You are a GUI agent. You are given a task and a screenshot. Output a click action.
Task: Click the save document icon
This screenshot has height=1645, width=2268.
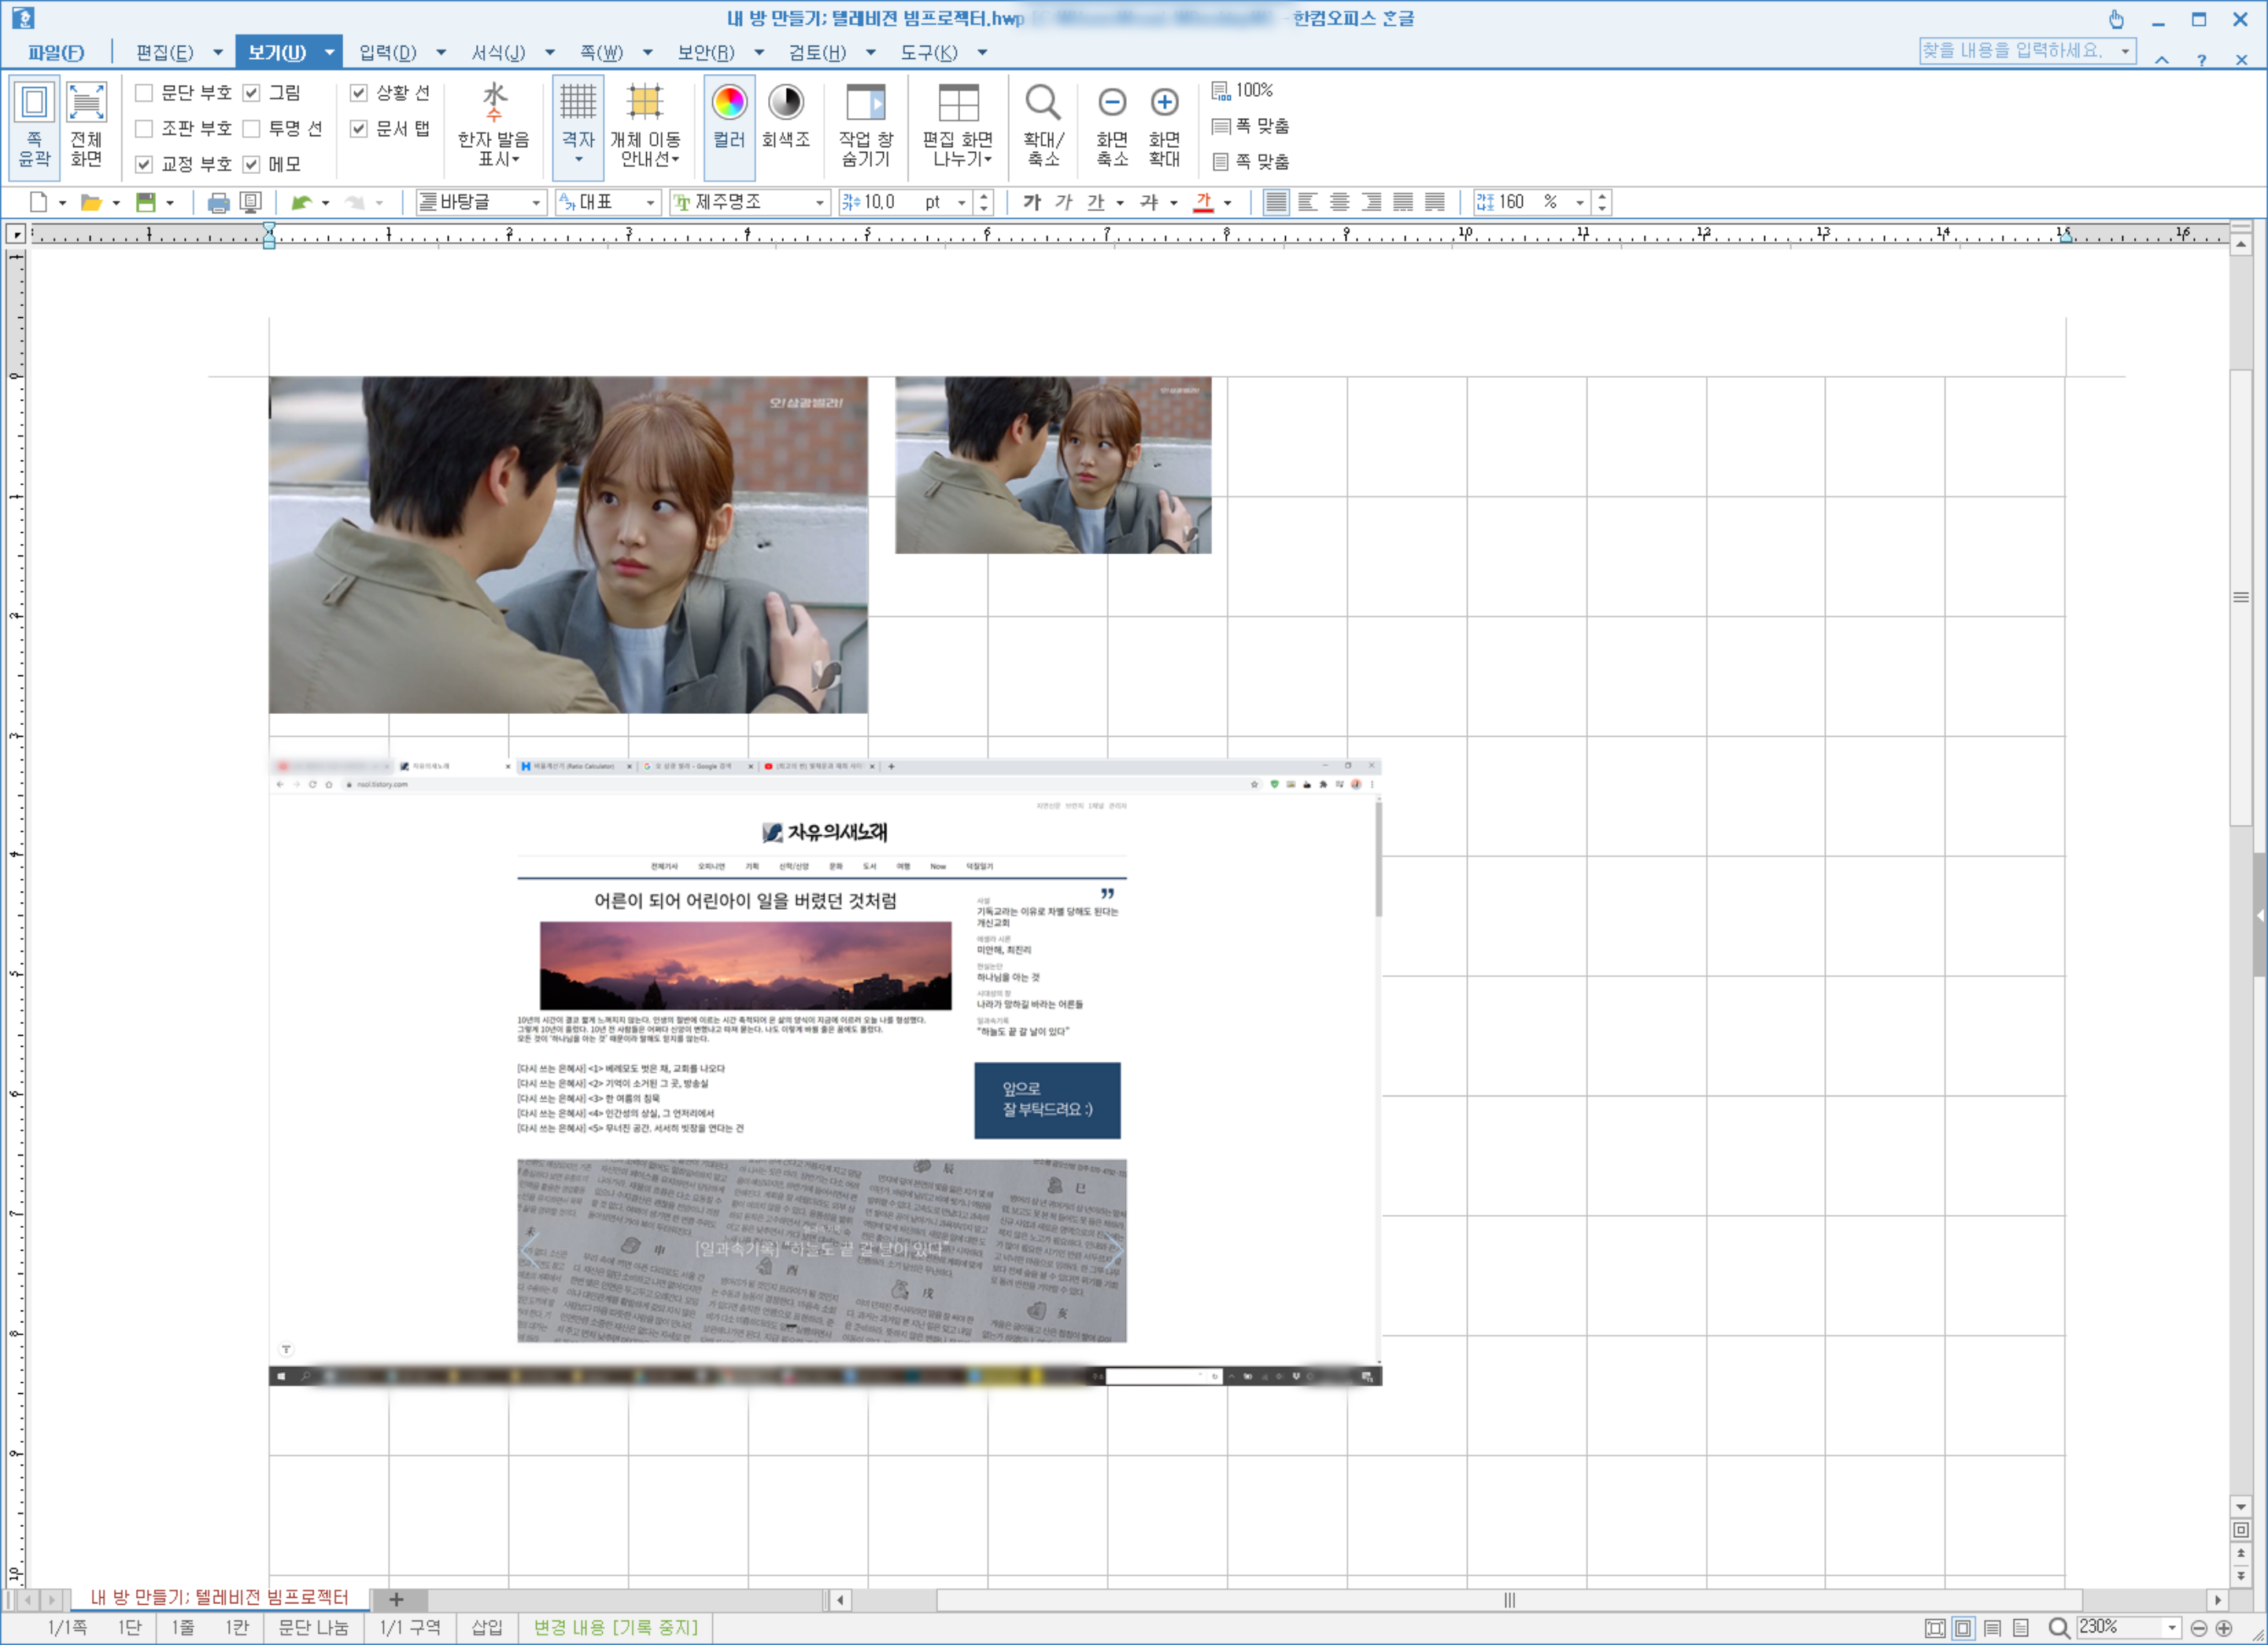click(146, 203)
